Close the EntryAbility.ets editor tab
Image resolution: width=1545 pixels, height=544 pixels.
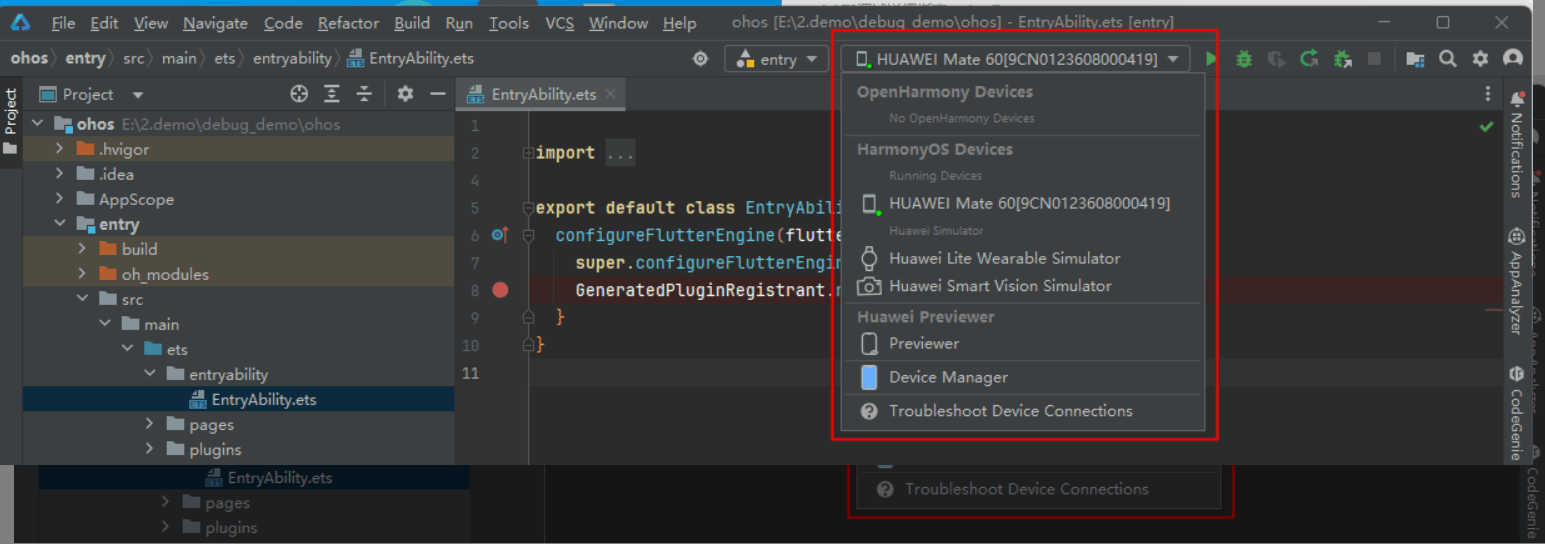pos(611,94)
